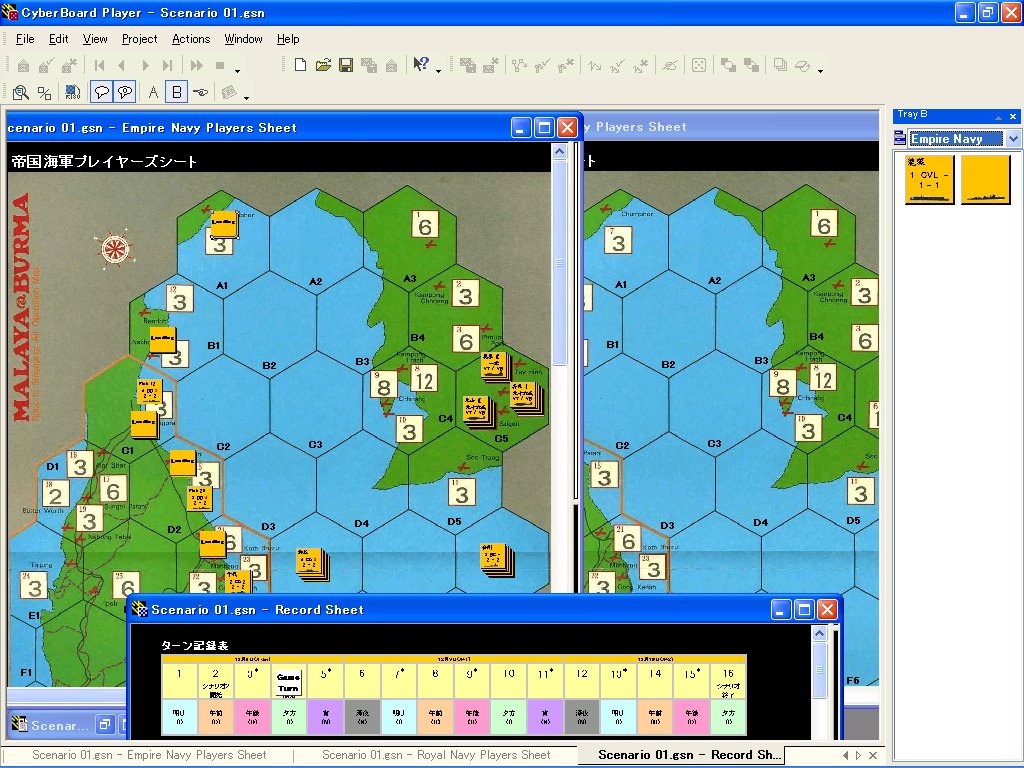Click the compass rose on the map
1024x768 pixels.
pyautogui.click(x=114, y=249)
